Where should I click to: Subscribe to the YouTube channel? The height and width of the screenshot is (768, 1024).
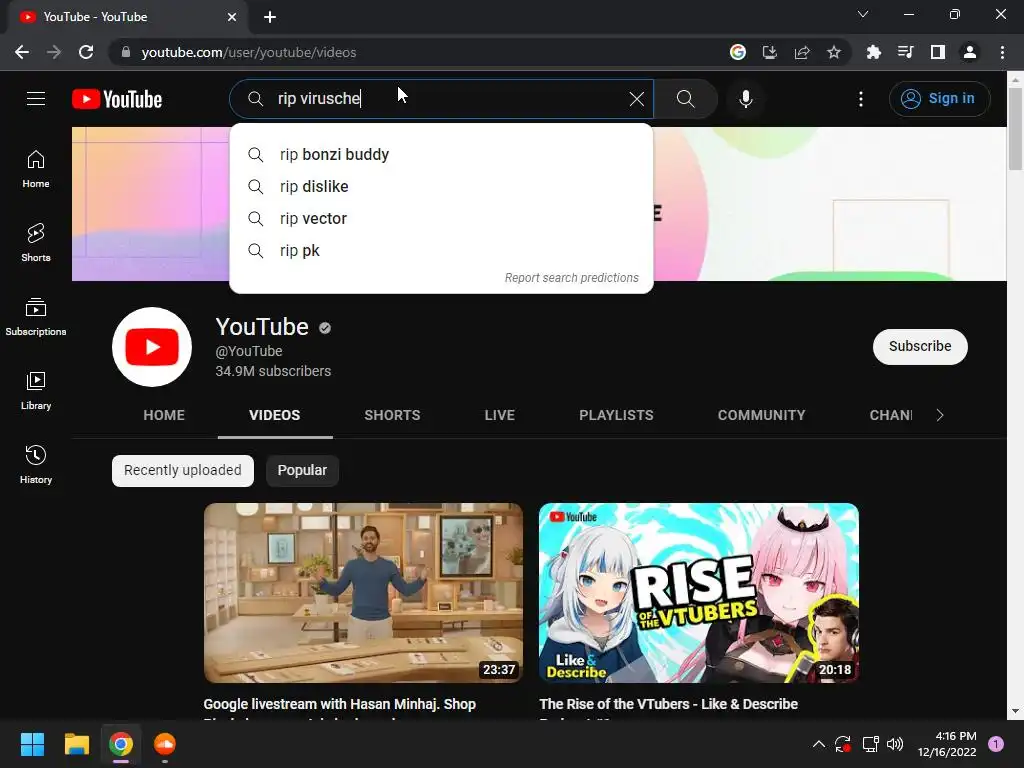[920, 346]
